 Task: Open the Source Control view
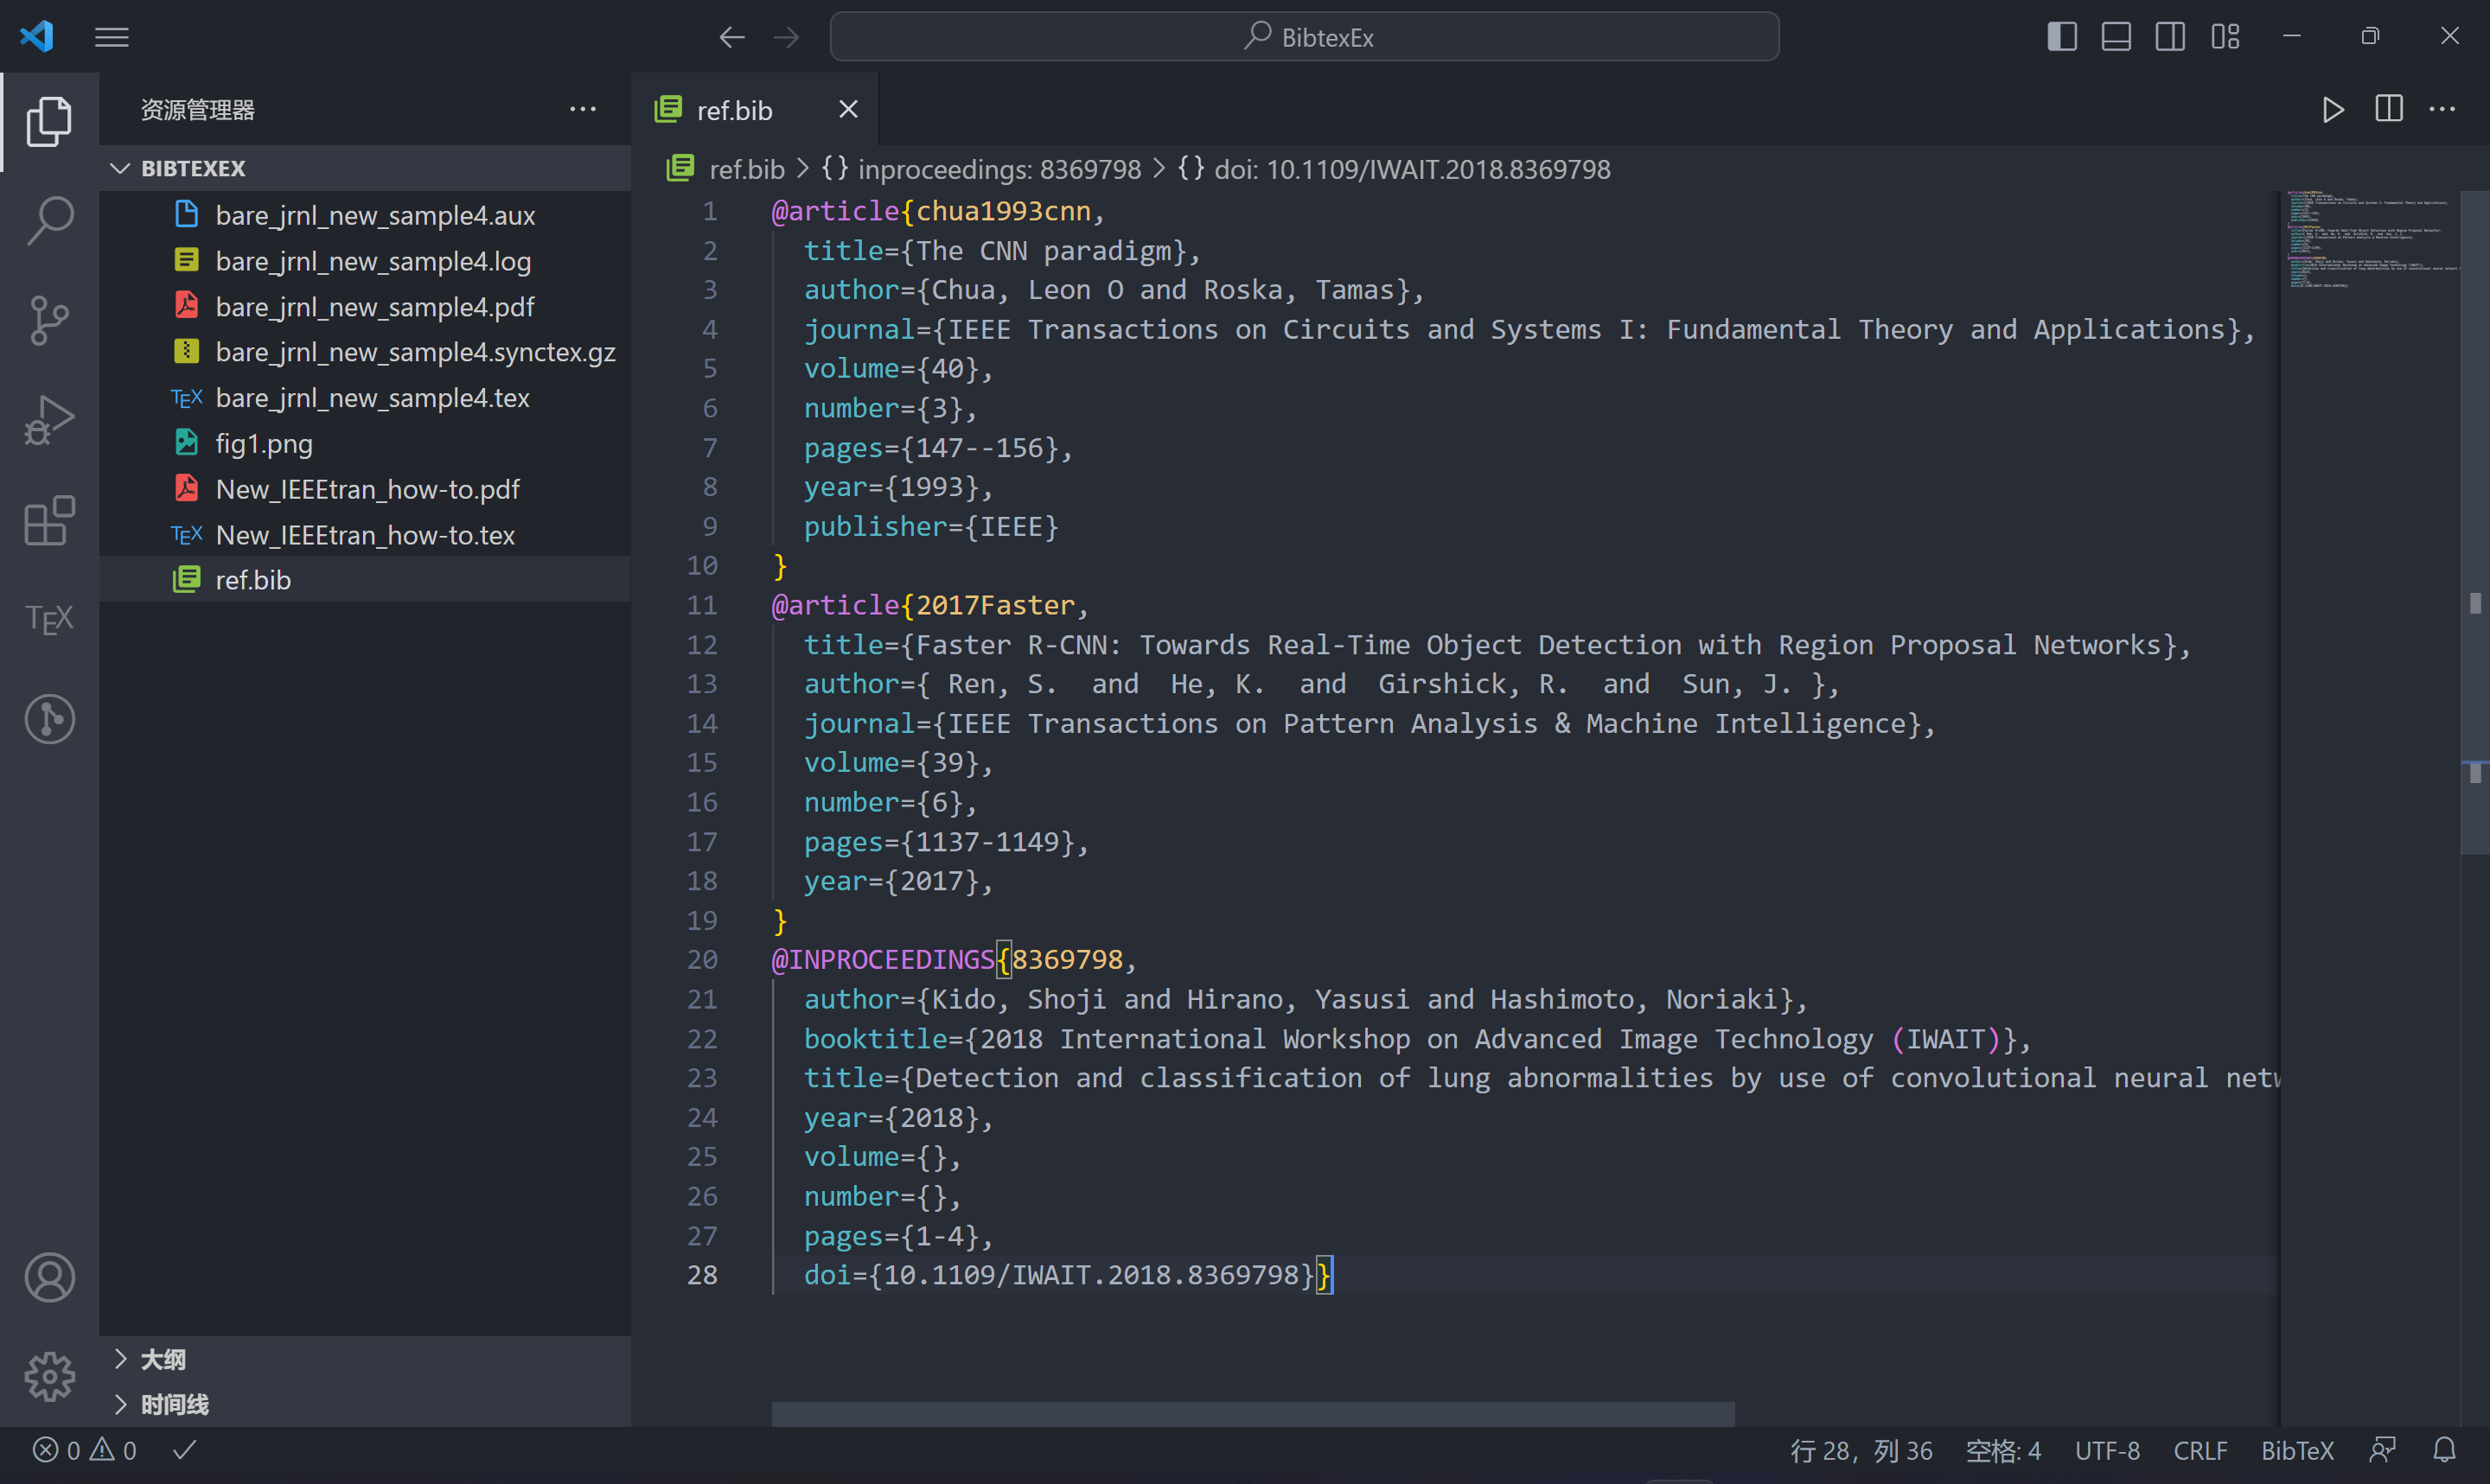[x=49, y=320]
